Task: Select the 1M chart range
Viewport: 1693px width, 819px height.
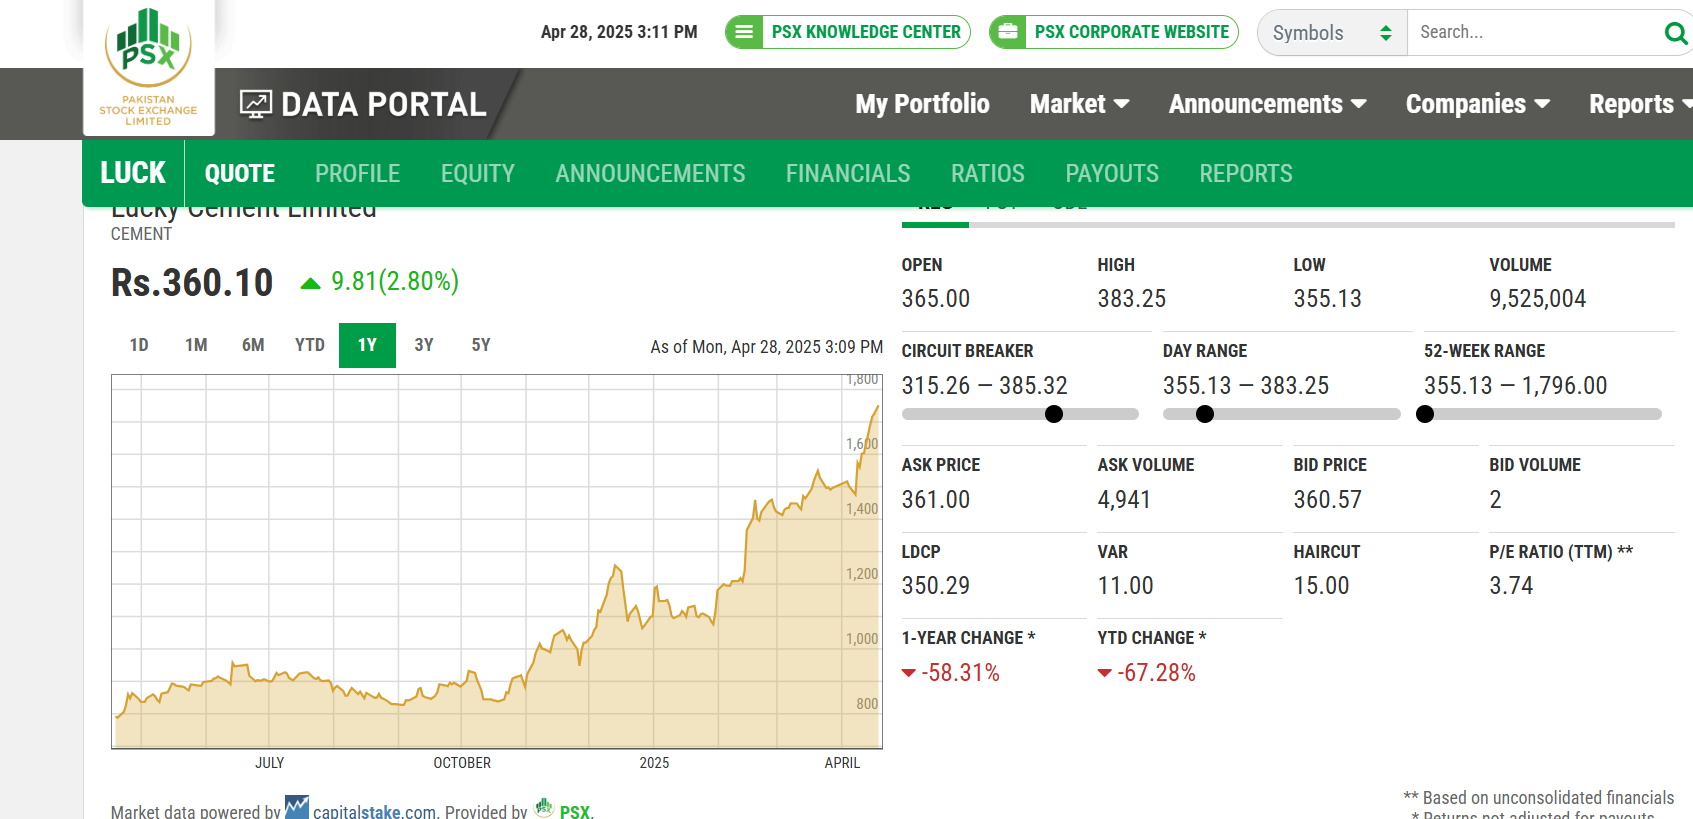Action: point(196,345)
